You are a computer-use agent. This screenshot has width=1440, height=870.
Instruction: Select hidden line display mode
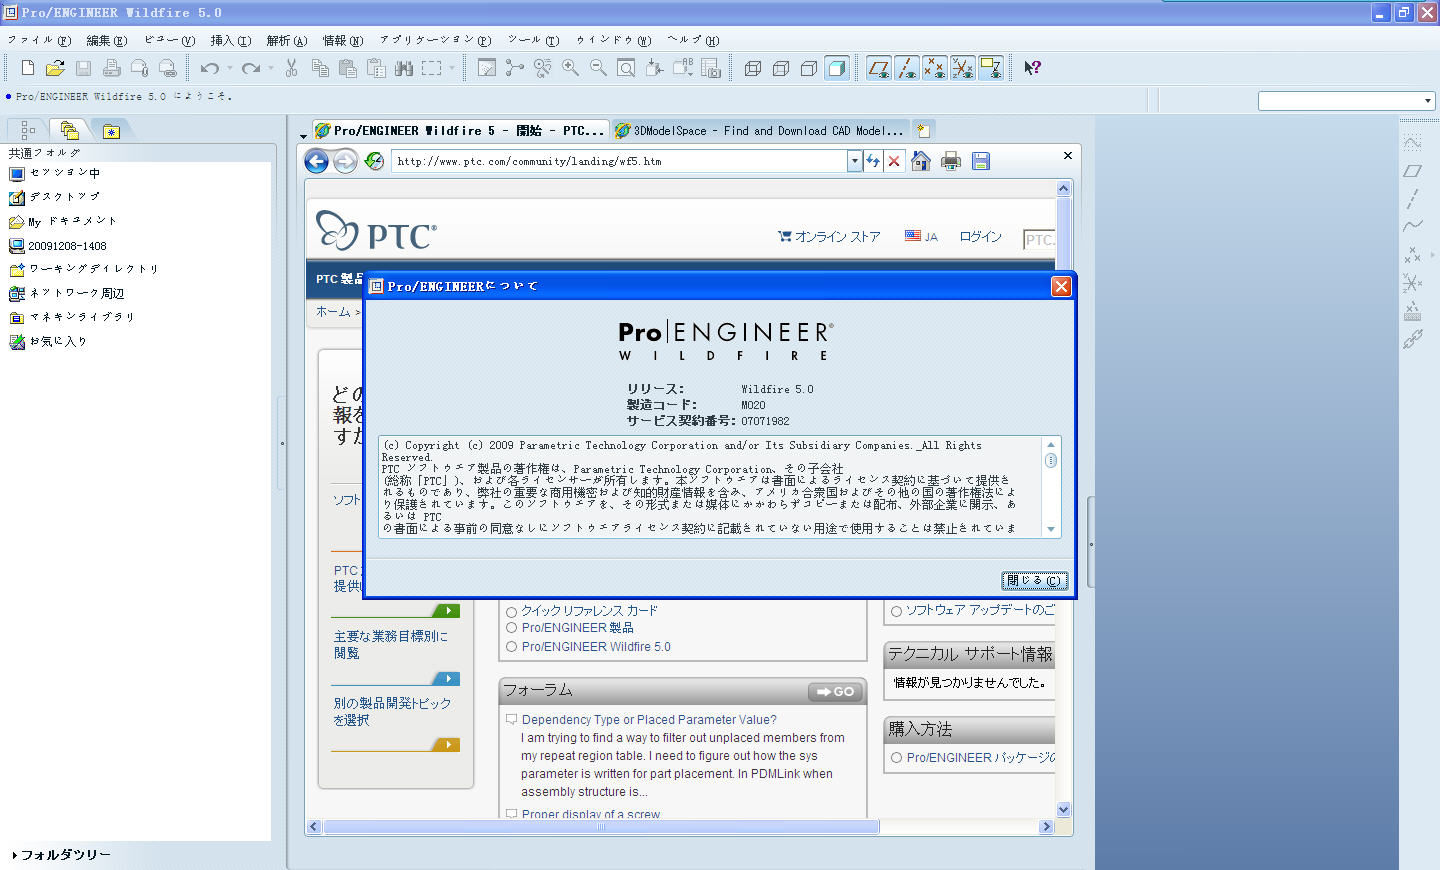781,68
